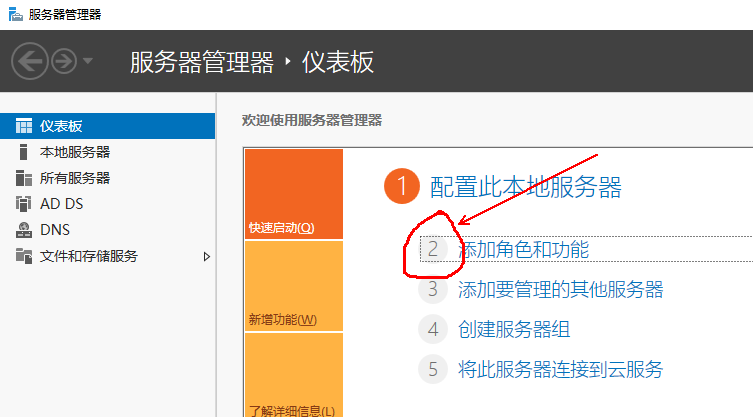Click number 4 circle beside 创建服务器组
Viewport: 753px width, 417px height.
433,329
